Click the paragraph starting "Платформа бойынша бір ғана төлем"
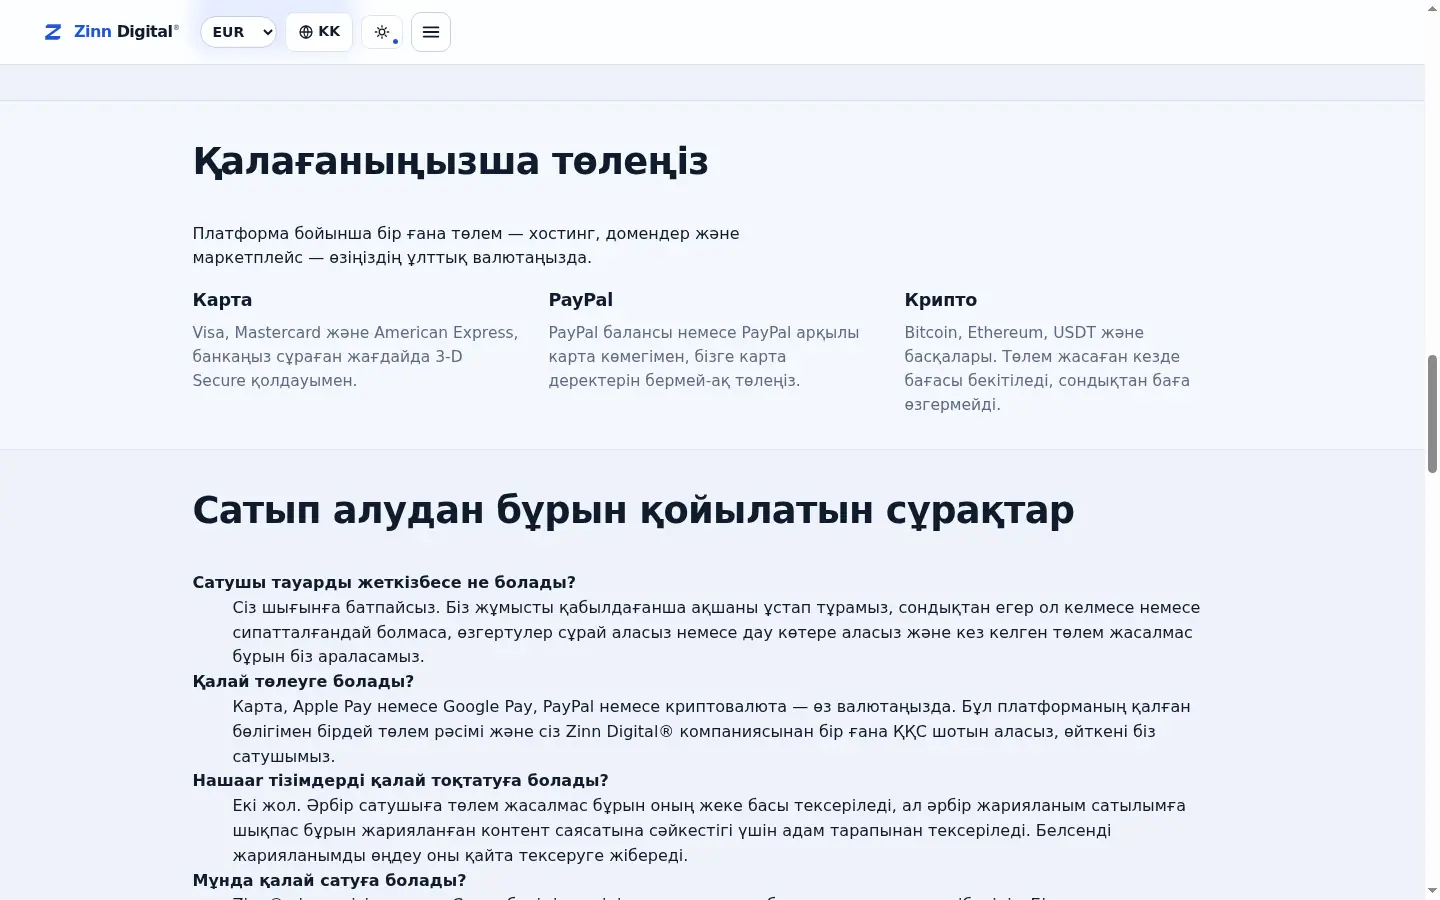 [466, 245]
